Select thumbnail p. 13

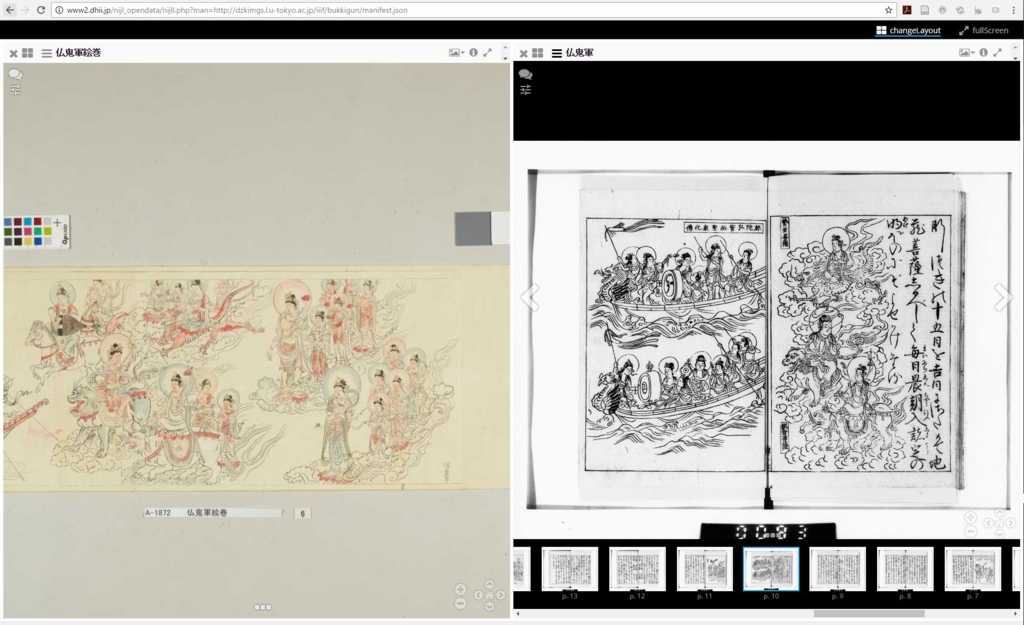pos(569,569)
